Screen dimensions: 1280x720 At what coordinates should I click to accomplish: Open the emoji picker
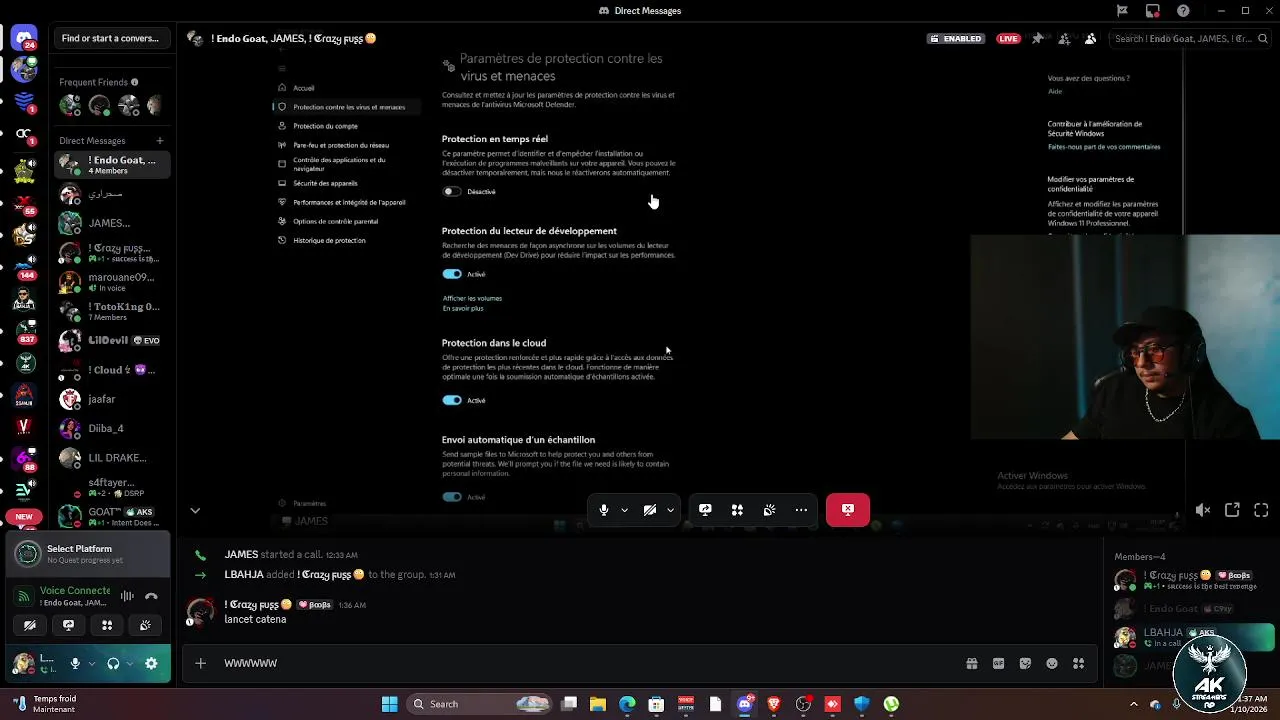tap(1052, 663)
